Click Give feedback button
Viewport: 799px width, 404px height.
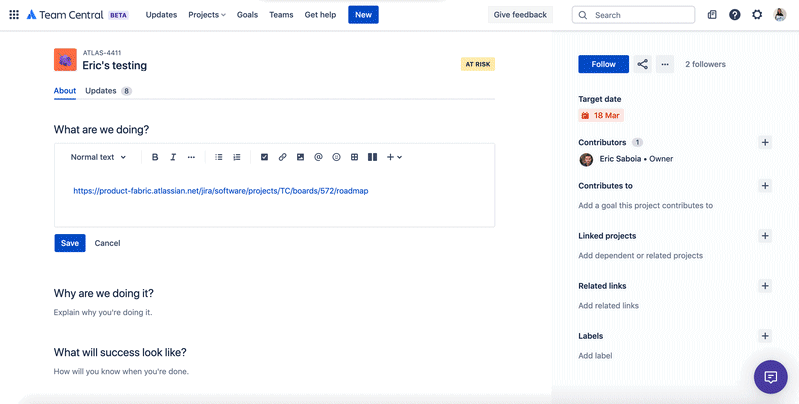point(520,15)
